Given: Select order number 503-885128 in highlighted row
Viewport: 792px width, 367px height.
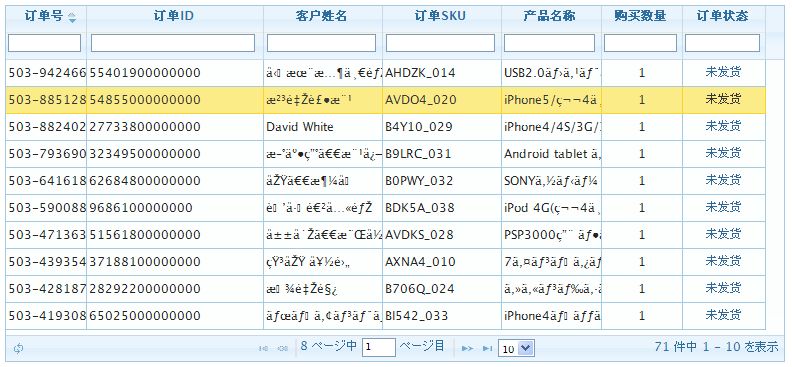Looking at the screenshot, I should click(47, 100).
